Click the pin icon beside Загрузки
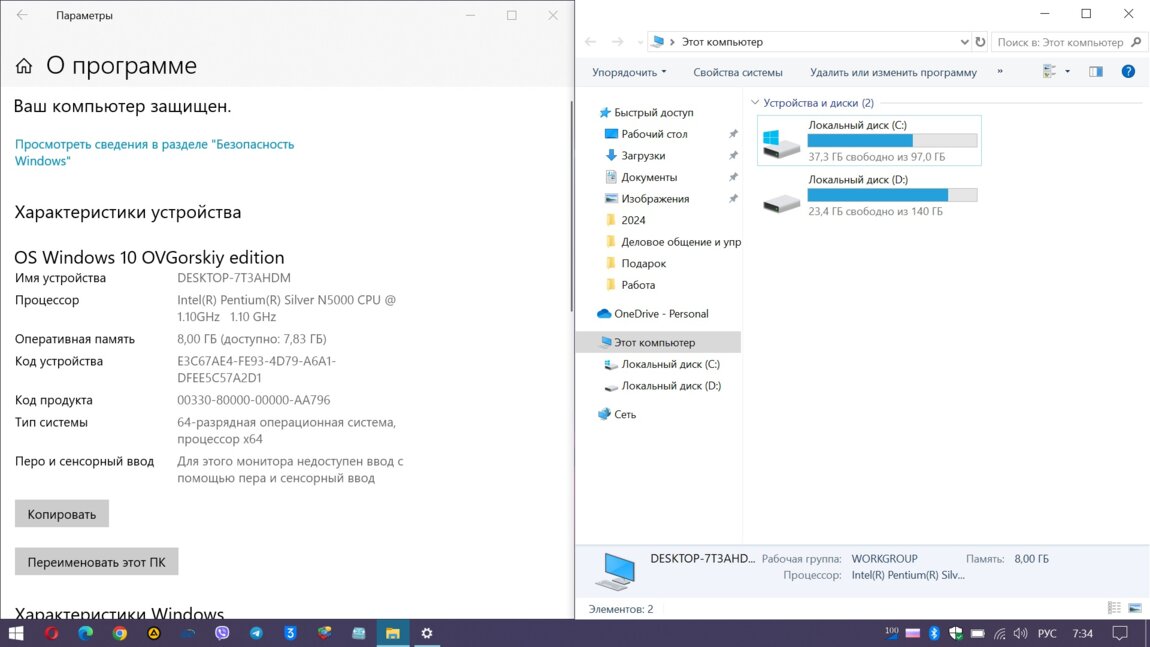Image resolution: width=1150 pixels, height=647 pixels. coord(733,156)
